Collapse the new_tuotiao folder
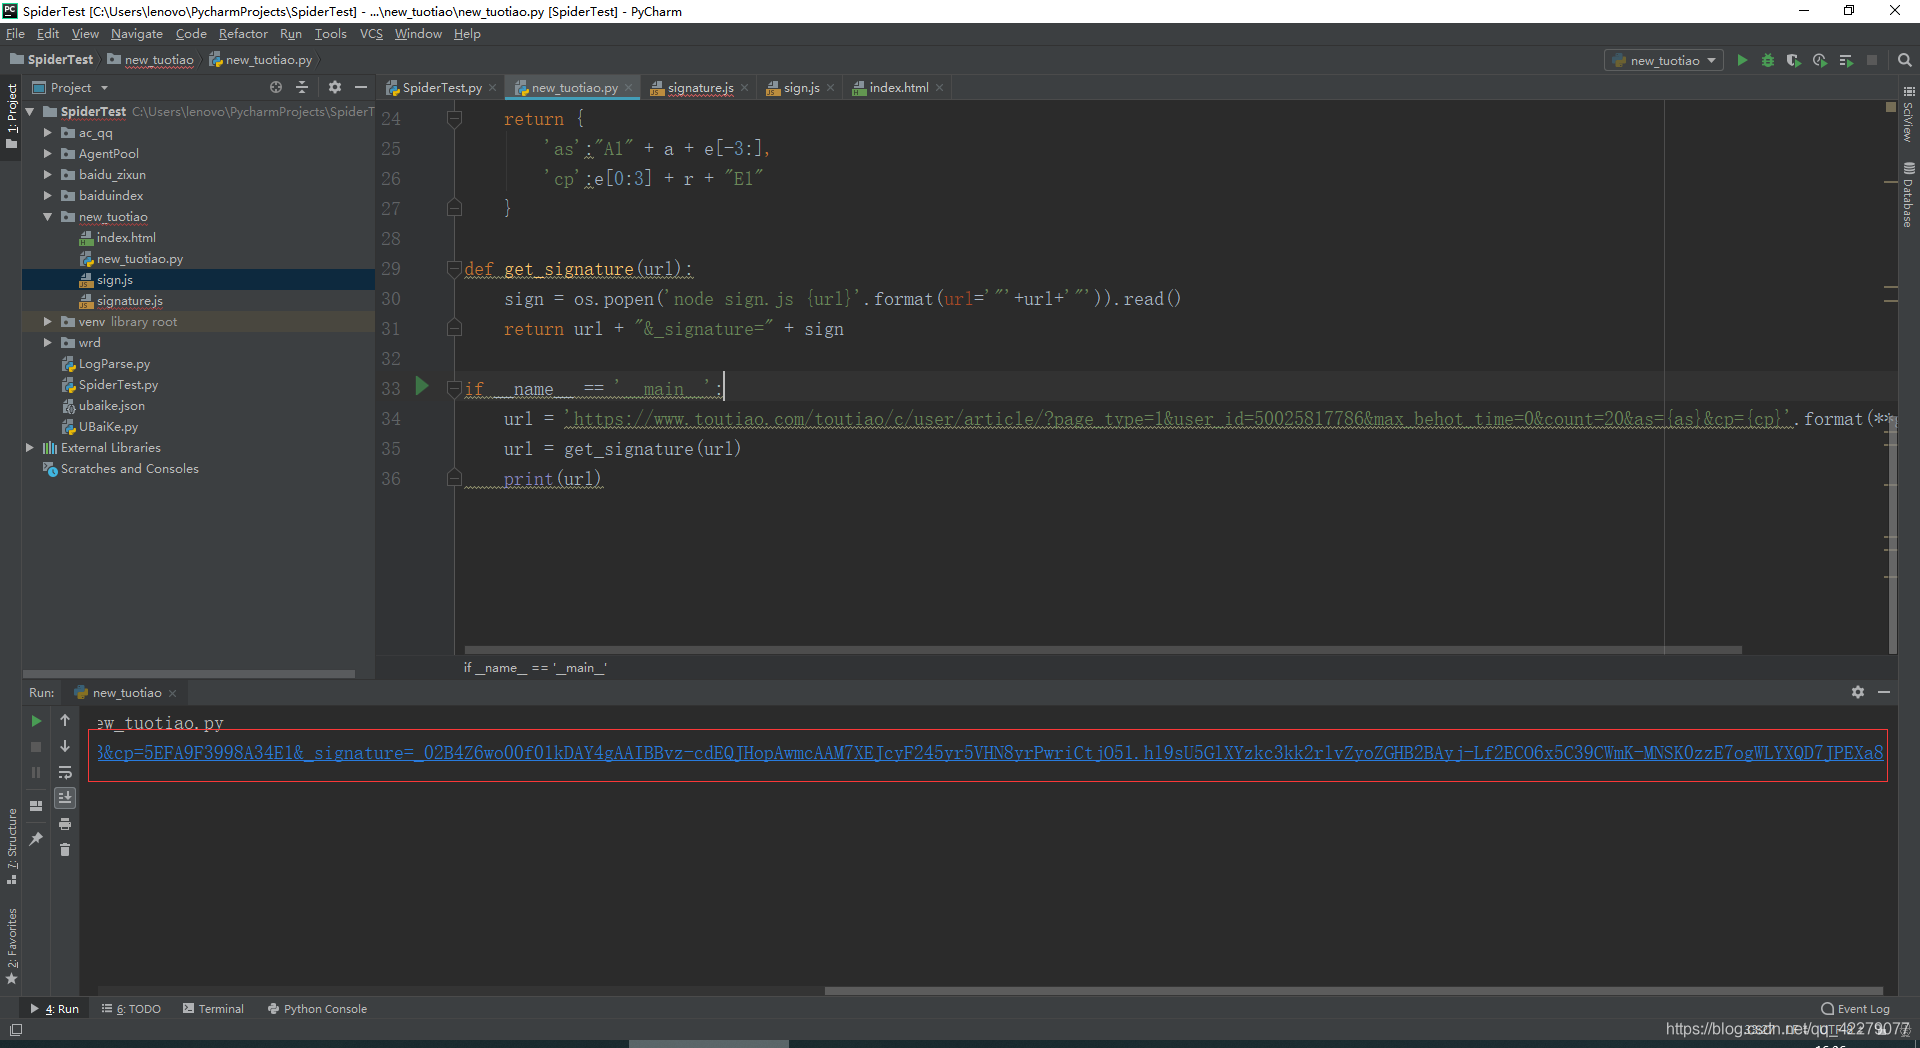 [47, 216]
